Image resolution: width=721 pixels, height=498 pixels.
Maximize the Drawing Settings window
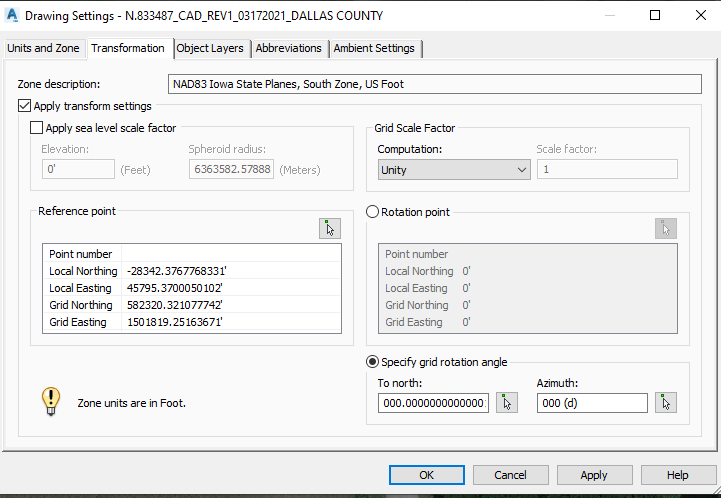(x=655, y=15)
